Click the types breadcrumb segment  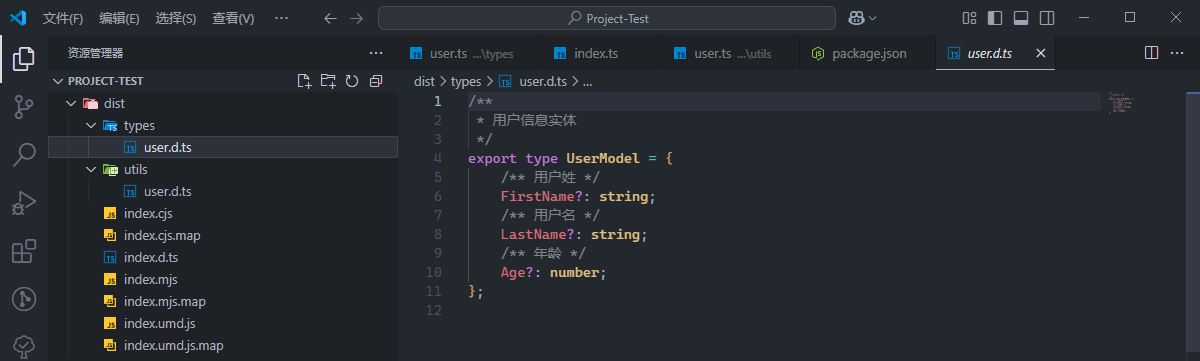click(466, 82)
